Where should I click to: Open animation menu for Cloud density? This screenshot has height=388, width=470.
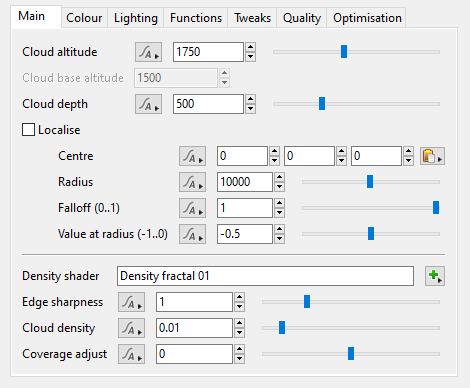tap(131, 328)
